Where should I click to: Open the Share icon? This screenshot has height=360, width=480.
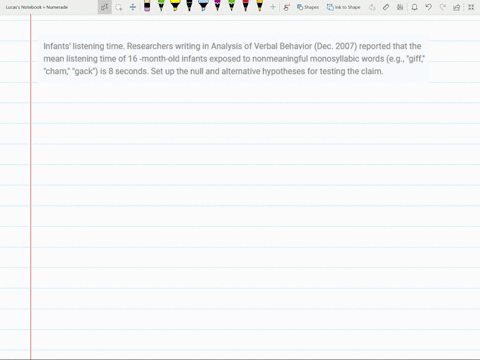click(457, 7)
